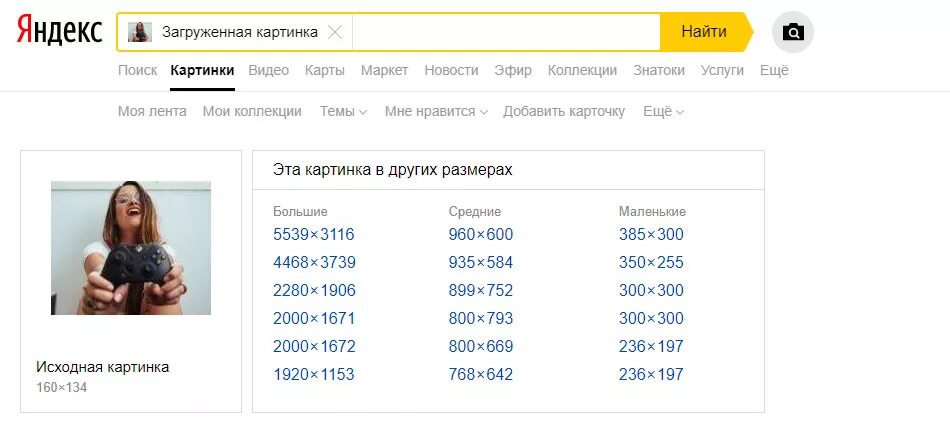The image size is (950, 446).
Task: Open the 2000×1671 size link
Action: tap(314, 318)
